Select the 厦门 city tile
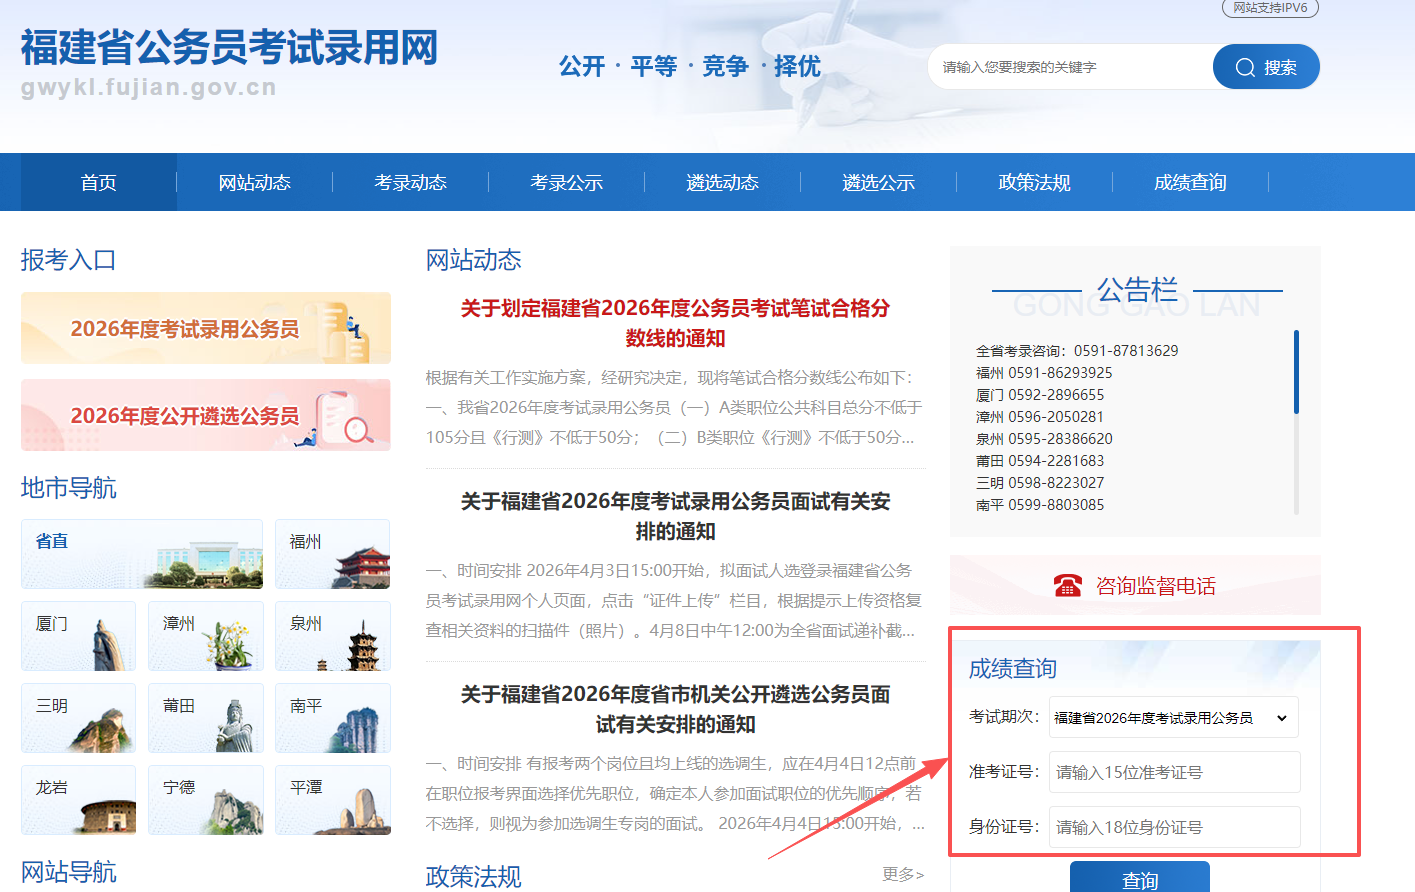 (78, 636)
